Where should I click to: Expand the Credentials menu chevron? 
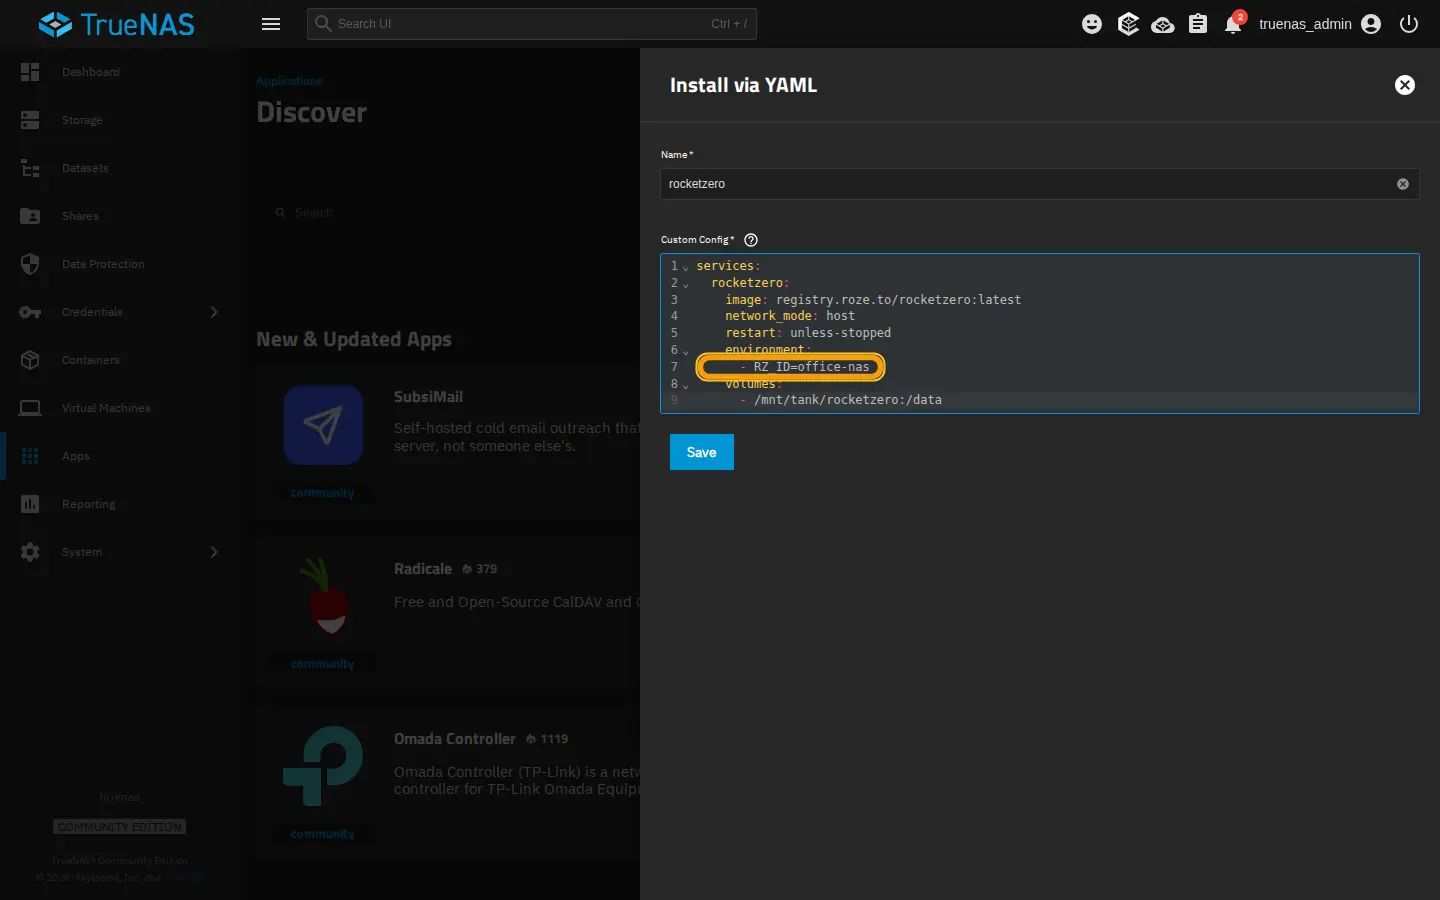pos(214,312)
